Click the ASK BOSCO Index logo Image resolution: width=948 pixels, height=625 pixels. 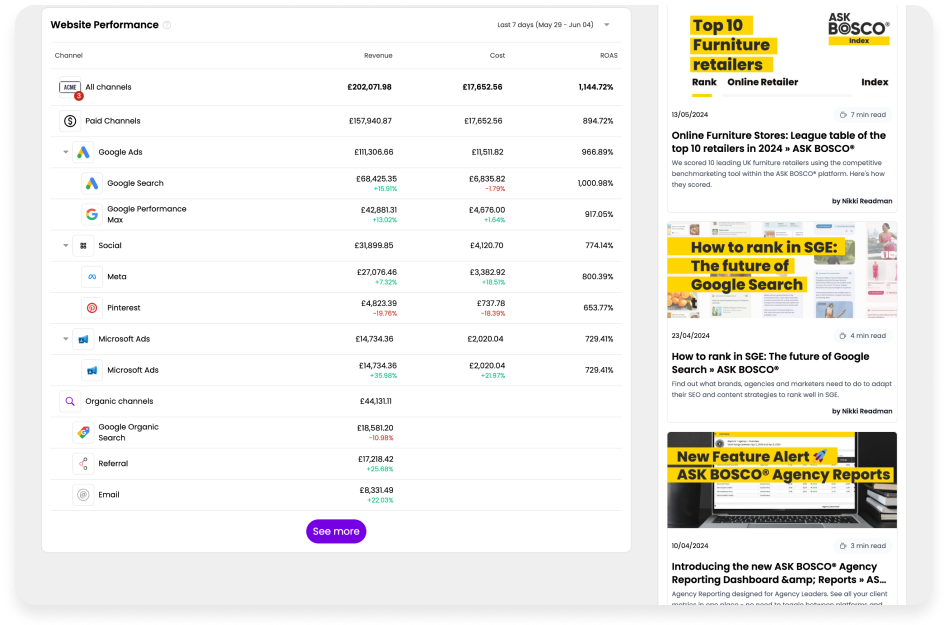point(859,28)
